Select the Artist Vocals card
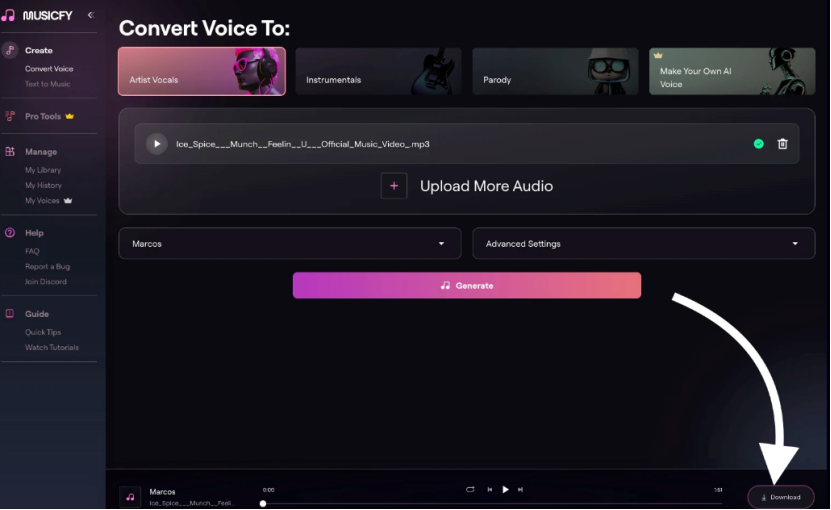 point(202,72)
